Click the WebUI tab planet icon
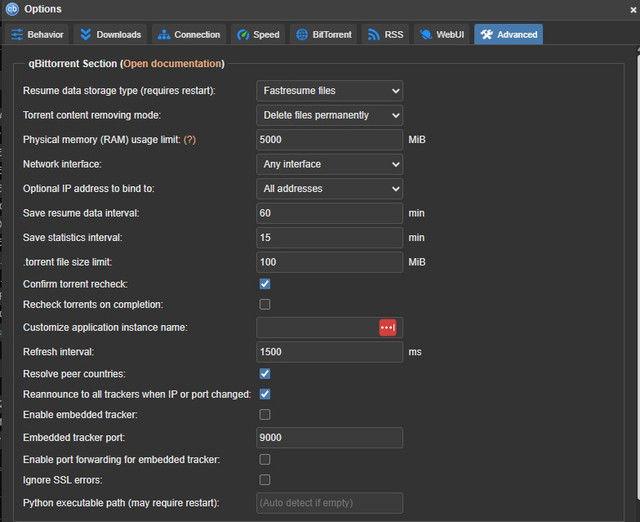 426,35
